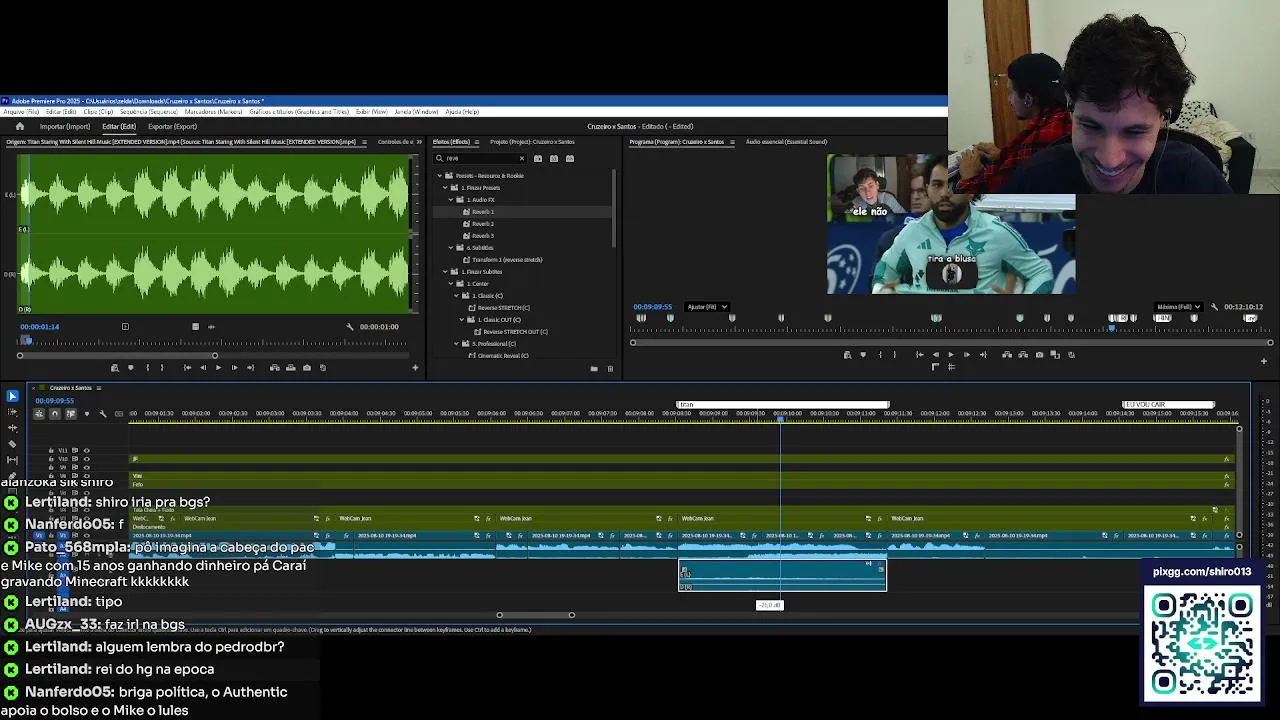Create new custom bin in Effects panel
The image size is (1280, 720).
(594, 369)
